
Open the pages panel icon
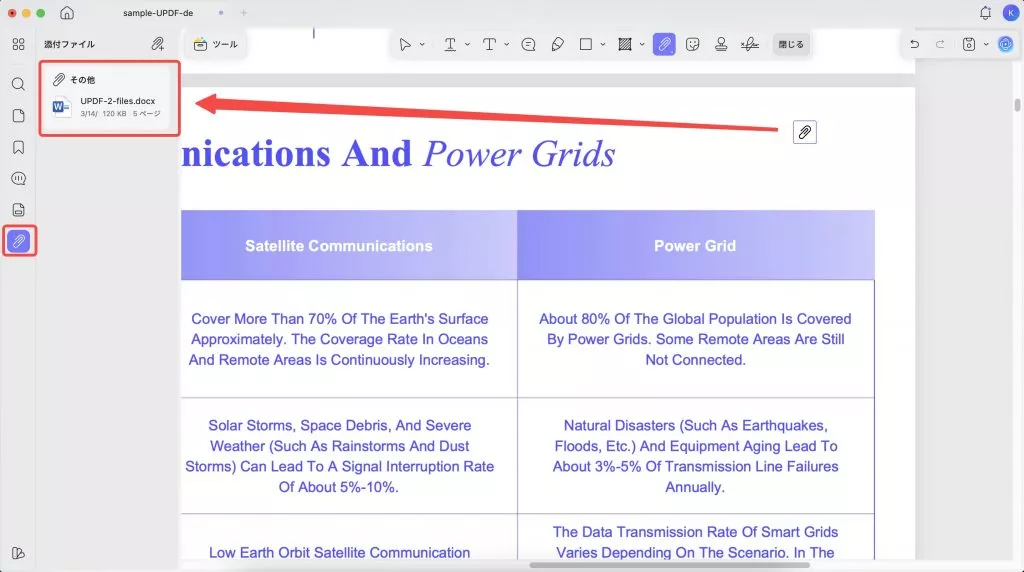(x=18, y=116)
